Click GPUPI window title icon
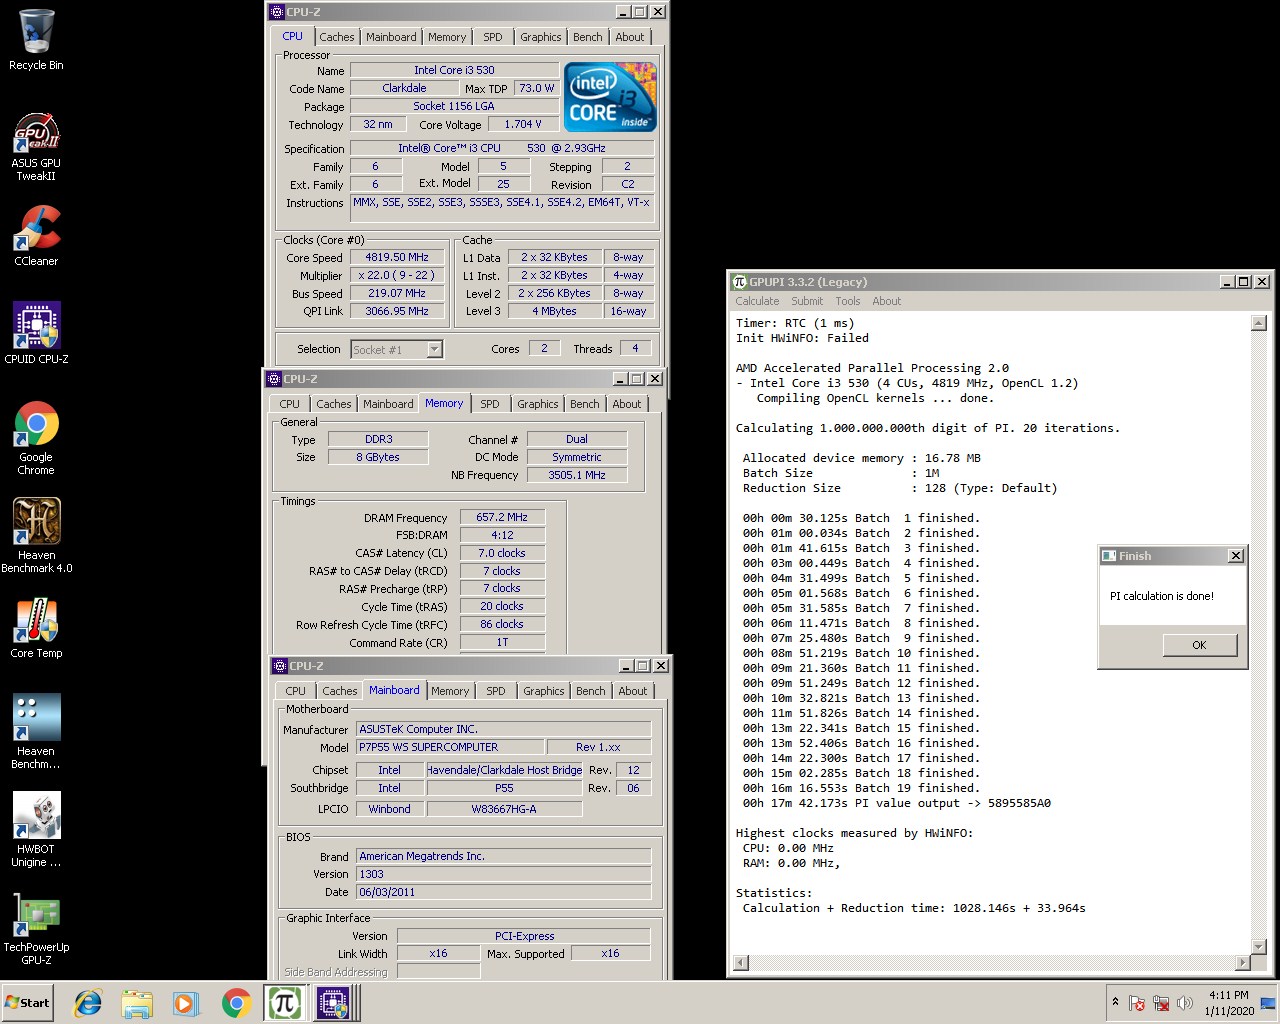The width and height of the screenshot is (1280, 1024). coord(740,282)
